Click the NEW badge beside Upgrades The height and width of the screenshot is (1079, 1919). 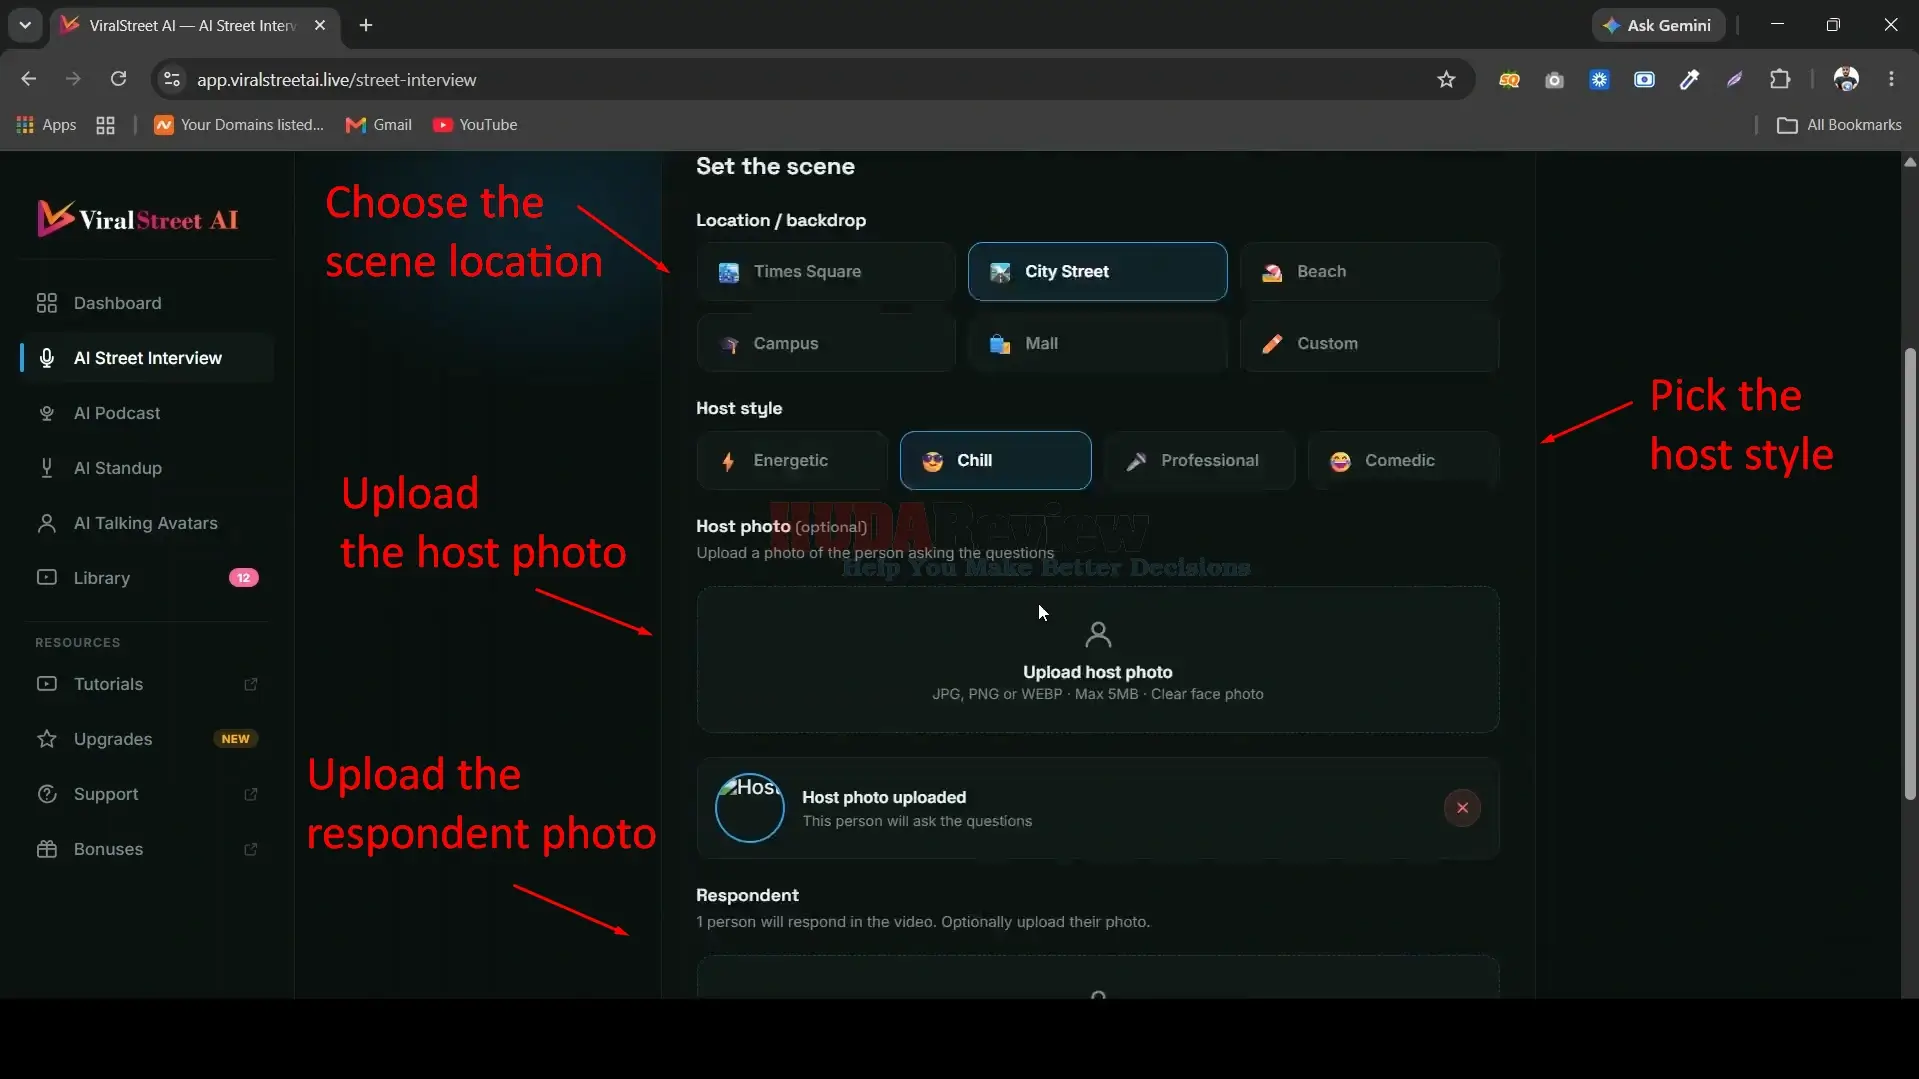[236, 739]
